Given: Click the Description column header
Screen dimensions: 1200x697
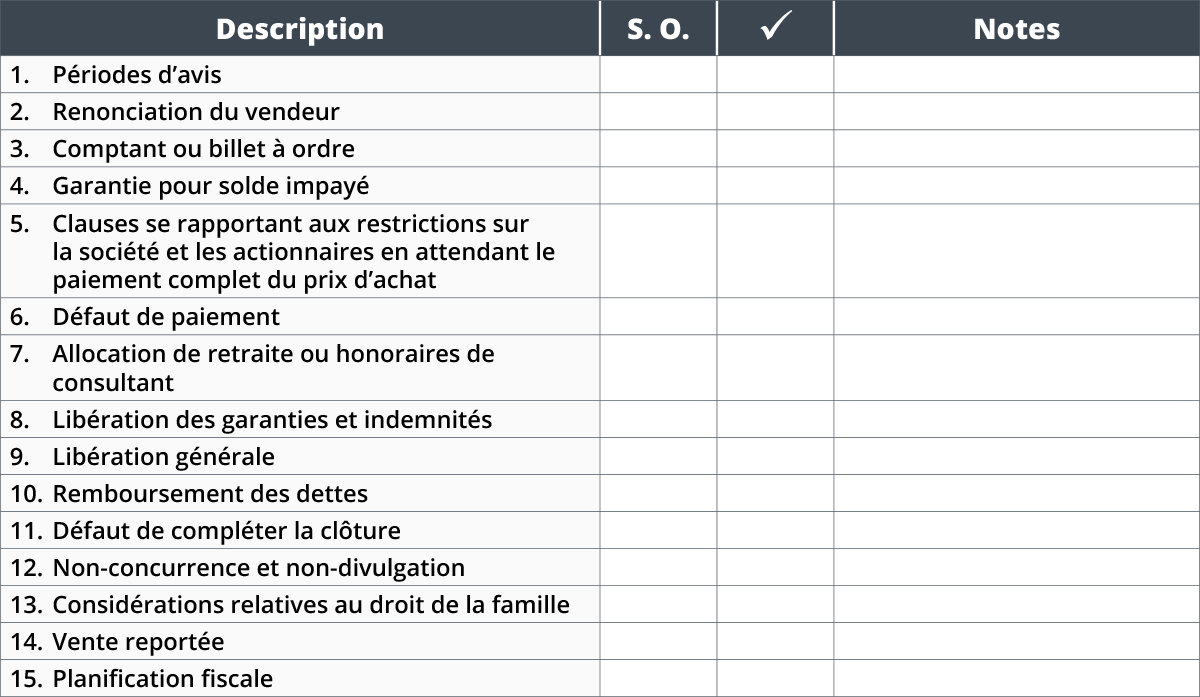Looking at the screenshot, I should (299, 28).
